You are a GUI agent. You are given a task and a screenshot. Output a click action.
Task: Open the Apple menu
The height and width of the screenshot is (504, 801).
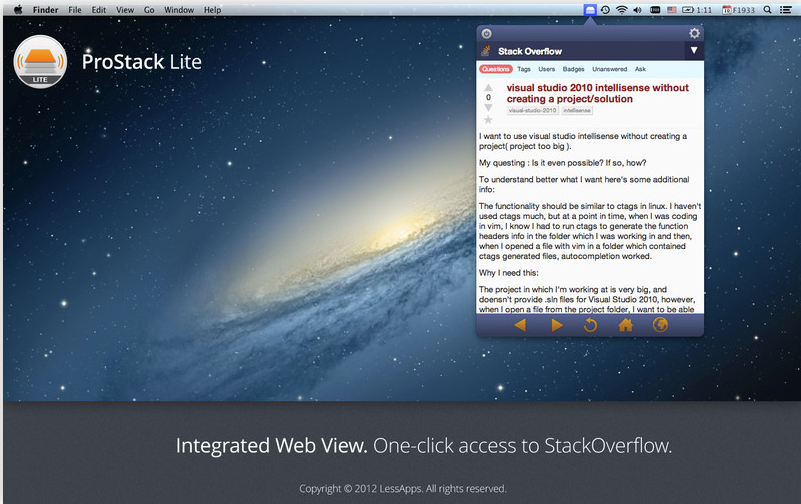click(18, 10)
